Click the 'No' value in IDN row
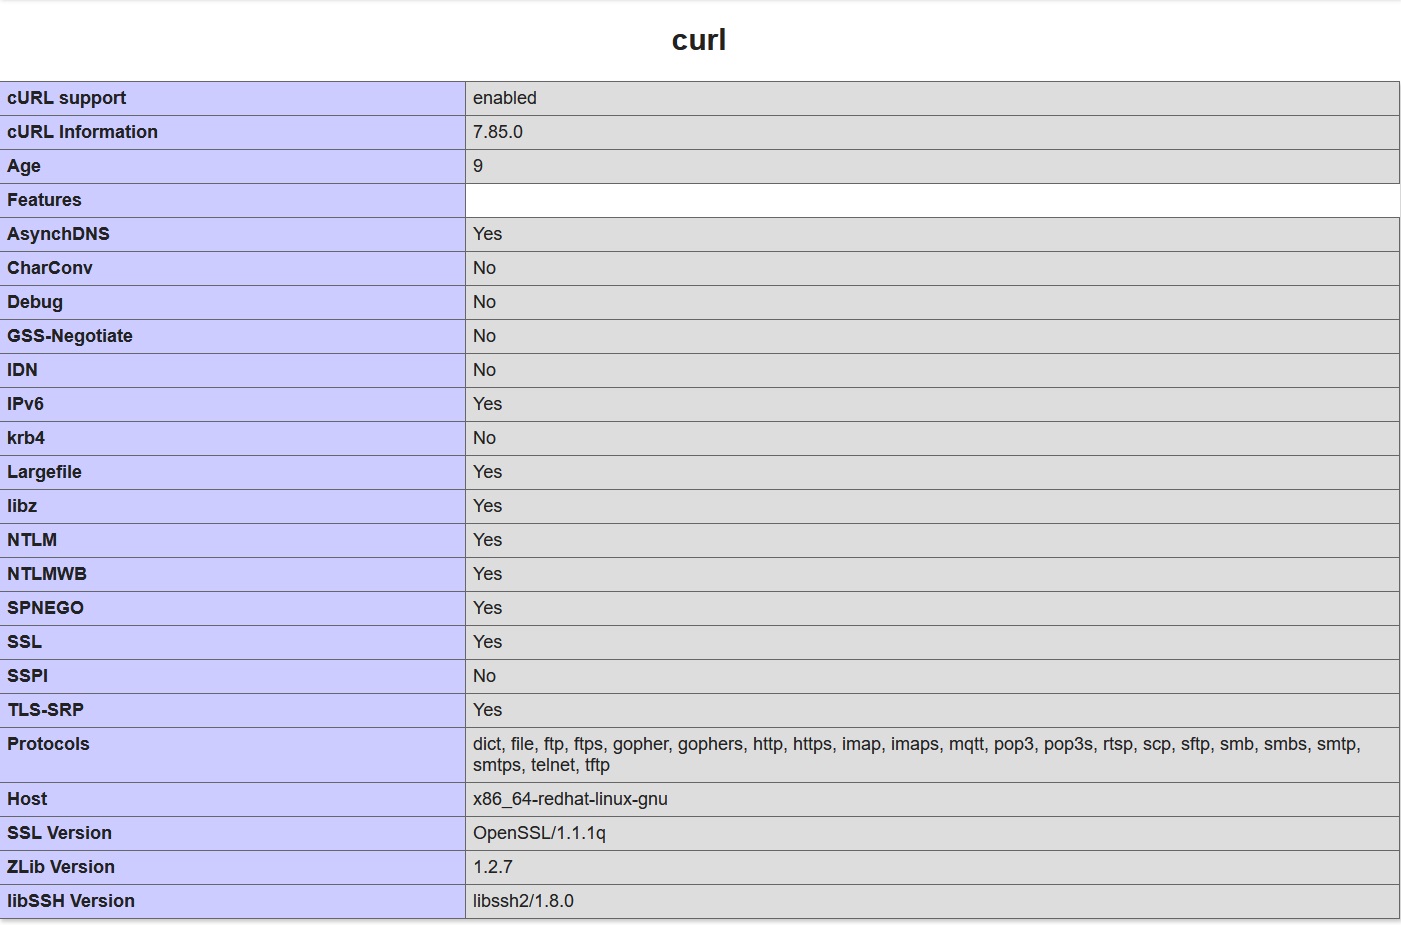The width and height of the screenshot is (1401, 925). [484, 370]
